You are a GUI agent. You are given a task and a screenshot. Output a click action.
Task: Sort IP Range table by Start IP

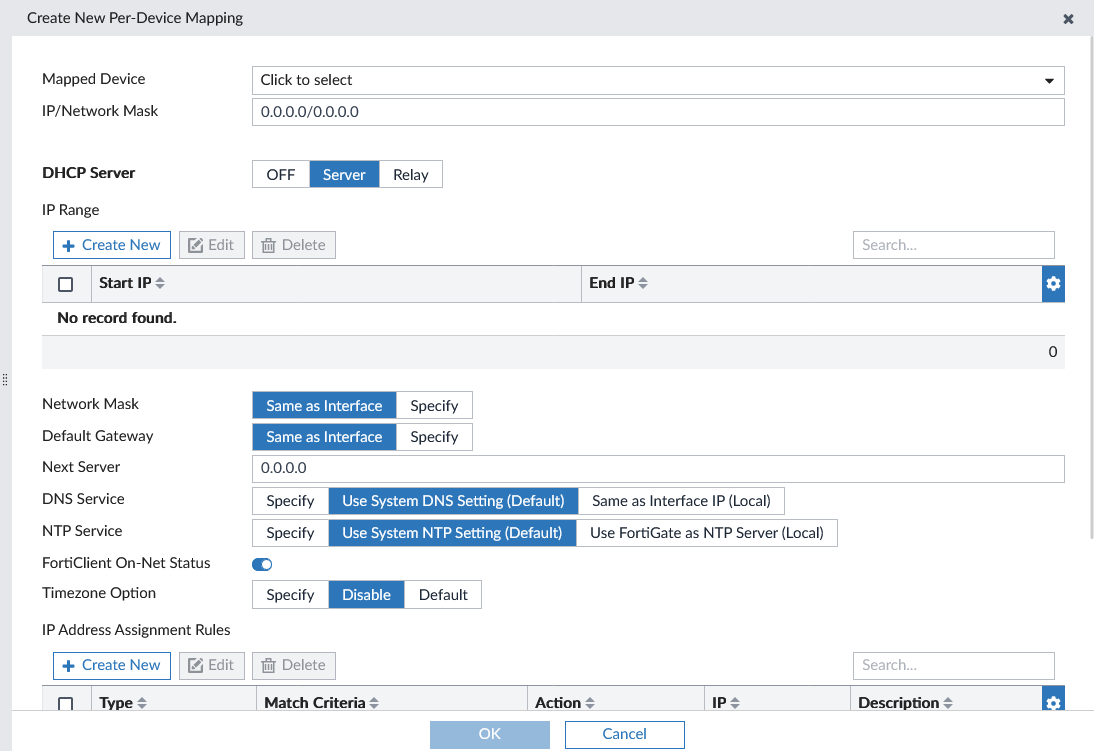[x=160, y=284]
